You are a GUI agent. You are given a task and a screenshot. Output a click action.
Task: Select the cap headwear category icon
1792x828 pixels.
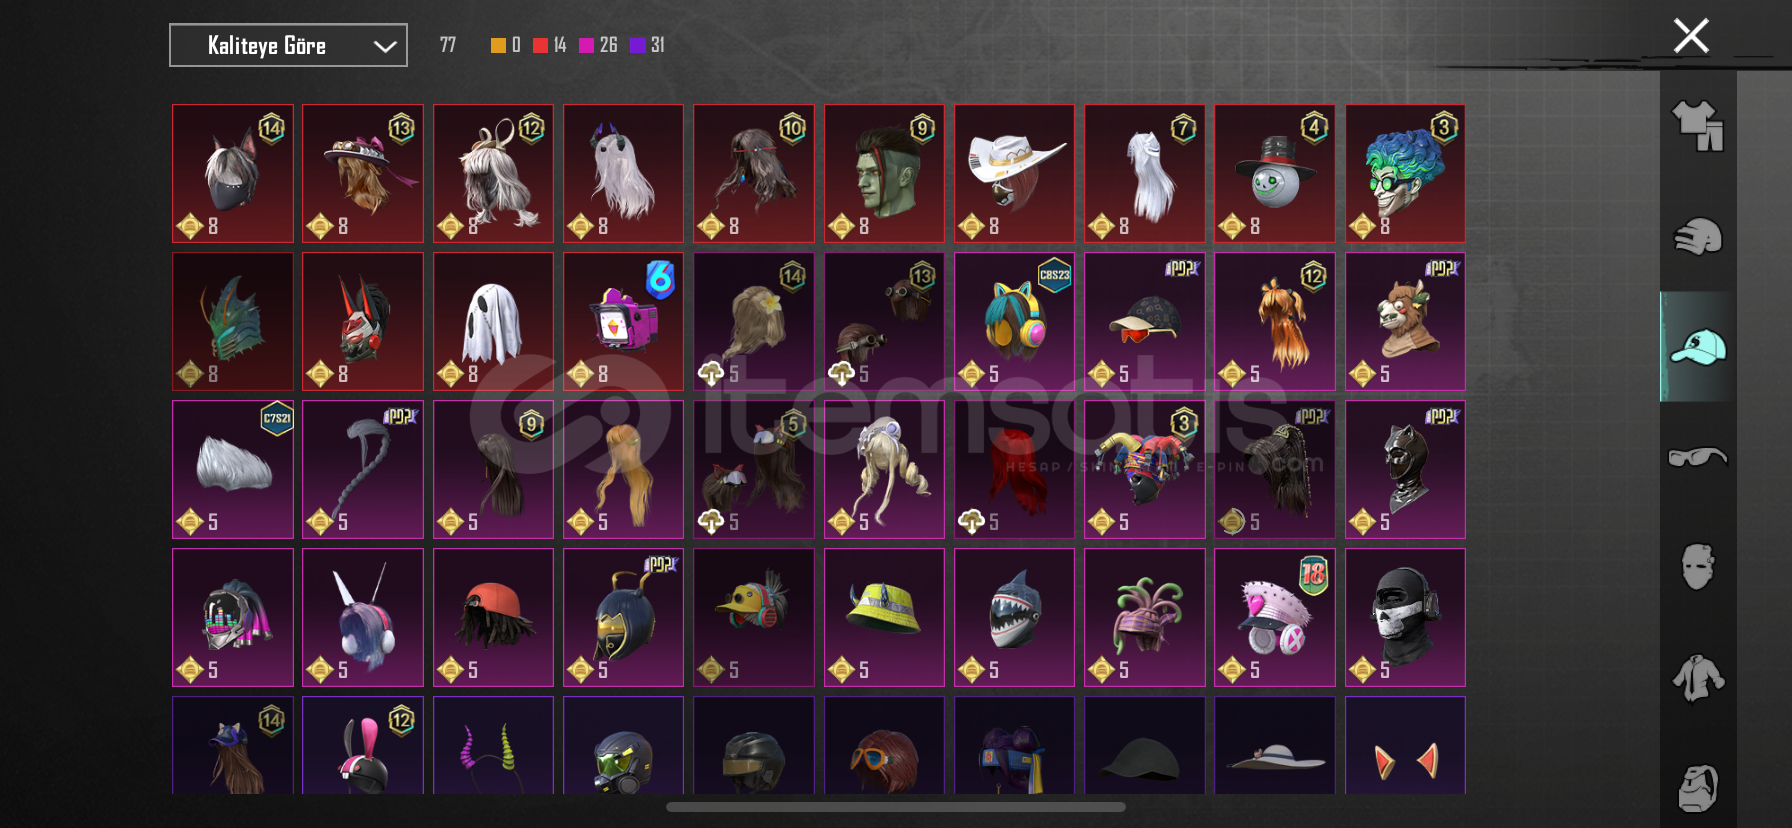click(x=1698, y=347)
